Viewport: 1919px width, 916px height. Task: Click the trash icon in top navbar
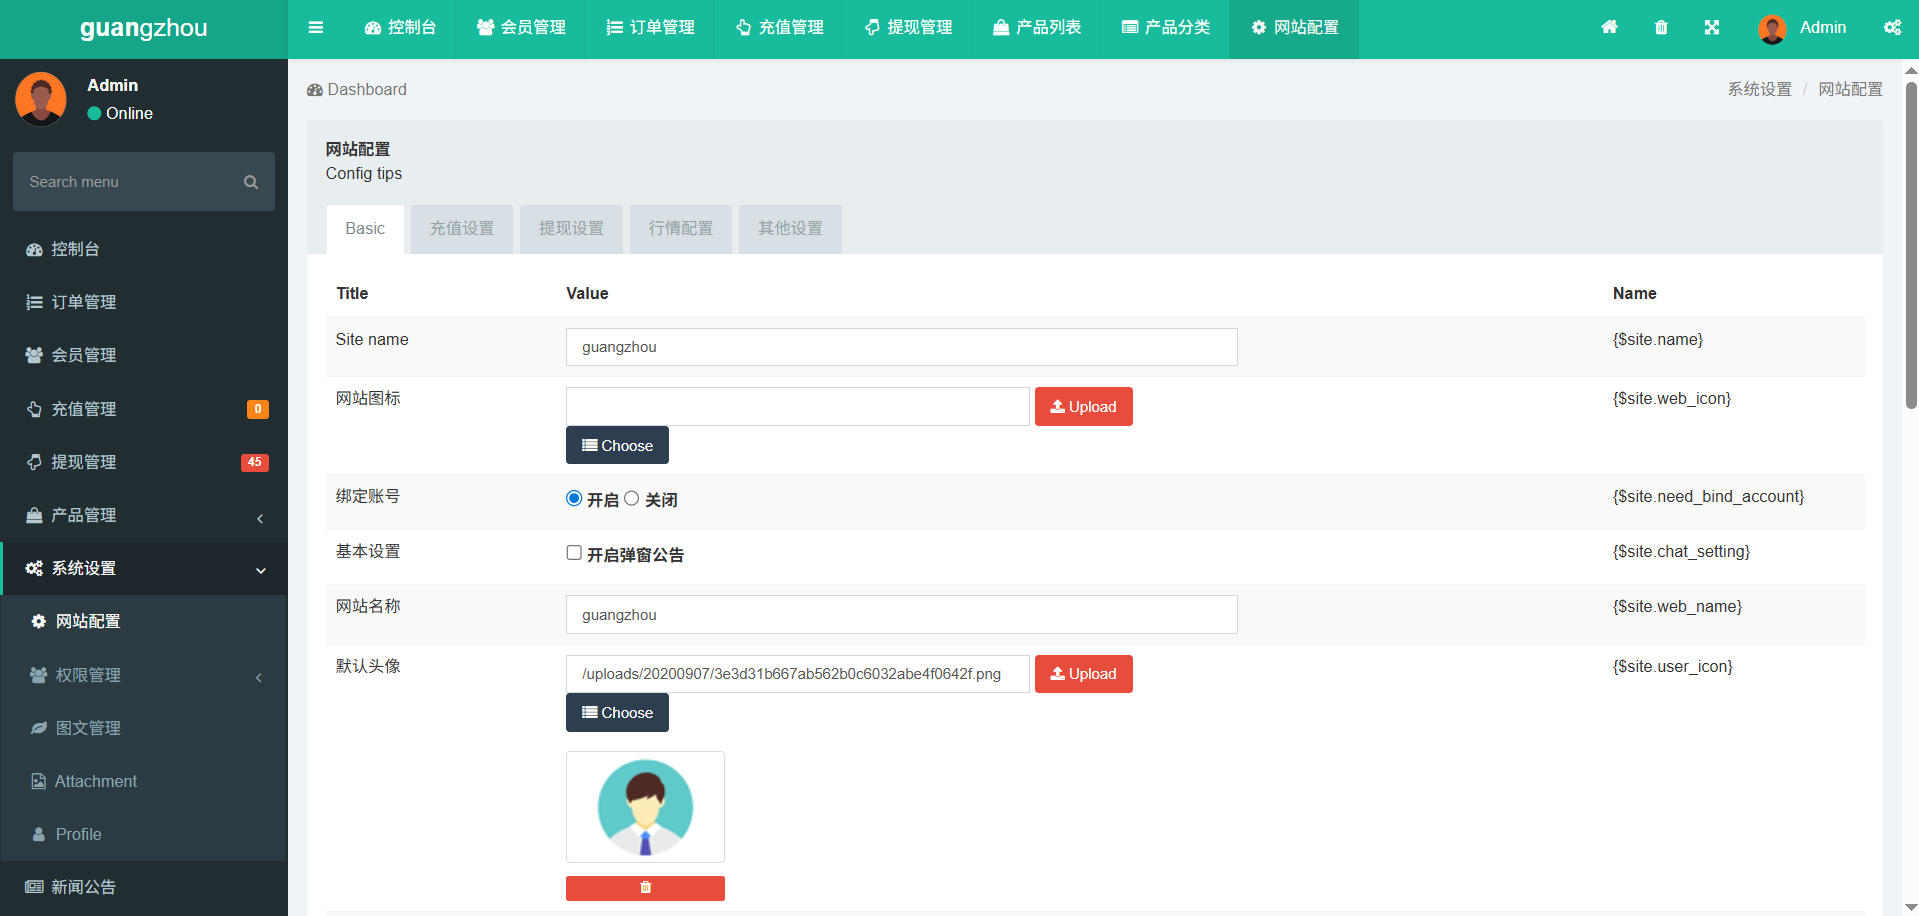pos(1661,28)
